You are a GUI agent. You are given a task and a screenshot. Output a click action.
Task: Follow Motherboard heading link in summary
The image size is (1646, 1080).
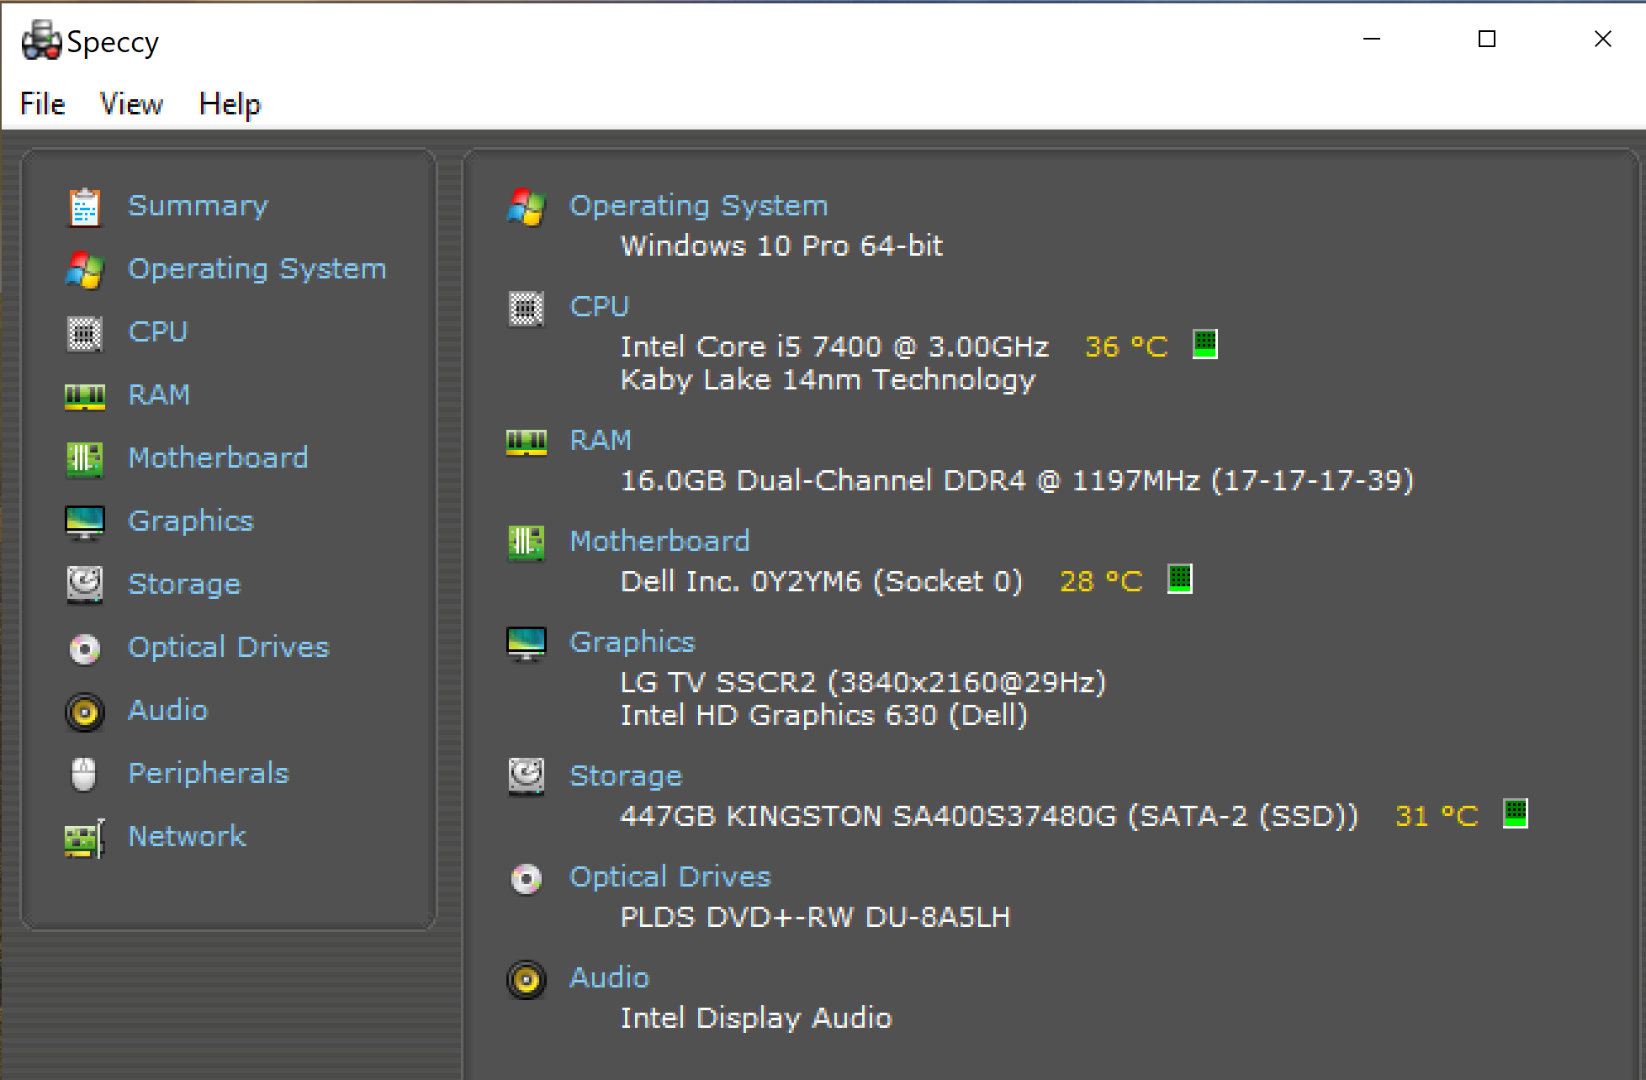click(659, 542)
